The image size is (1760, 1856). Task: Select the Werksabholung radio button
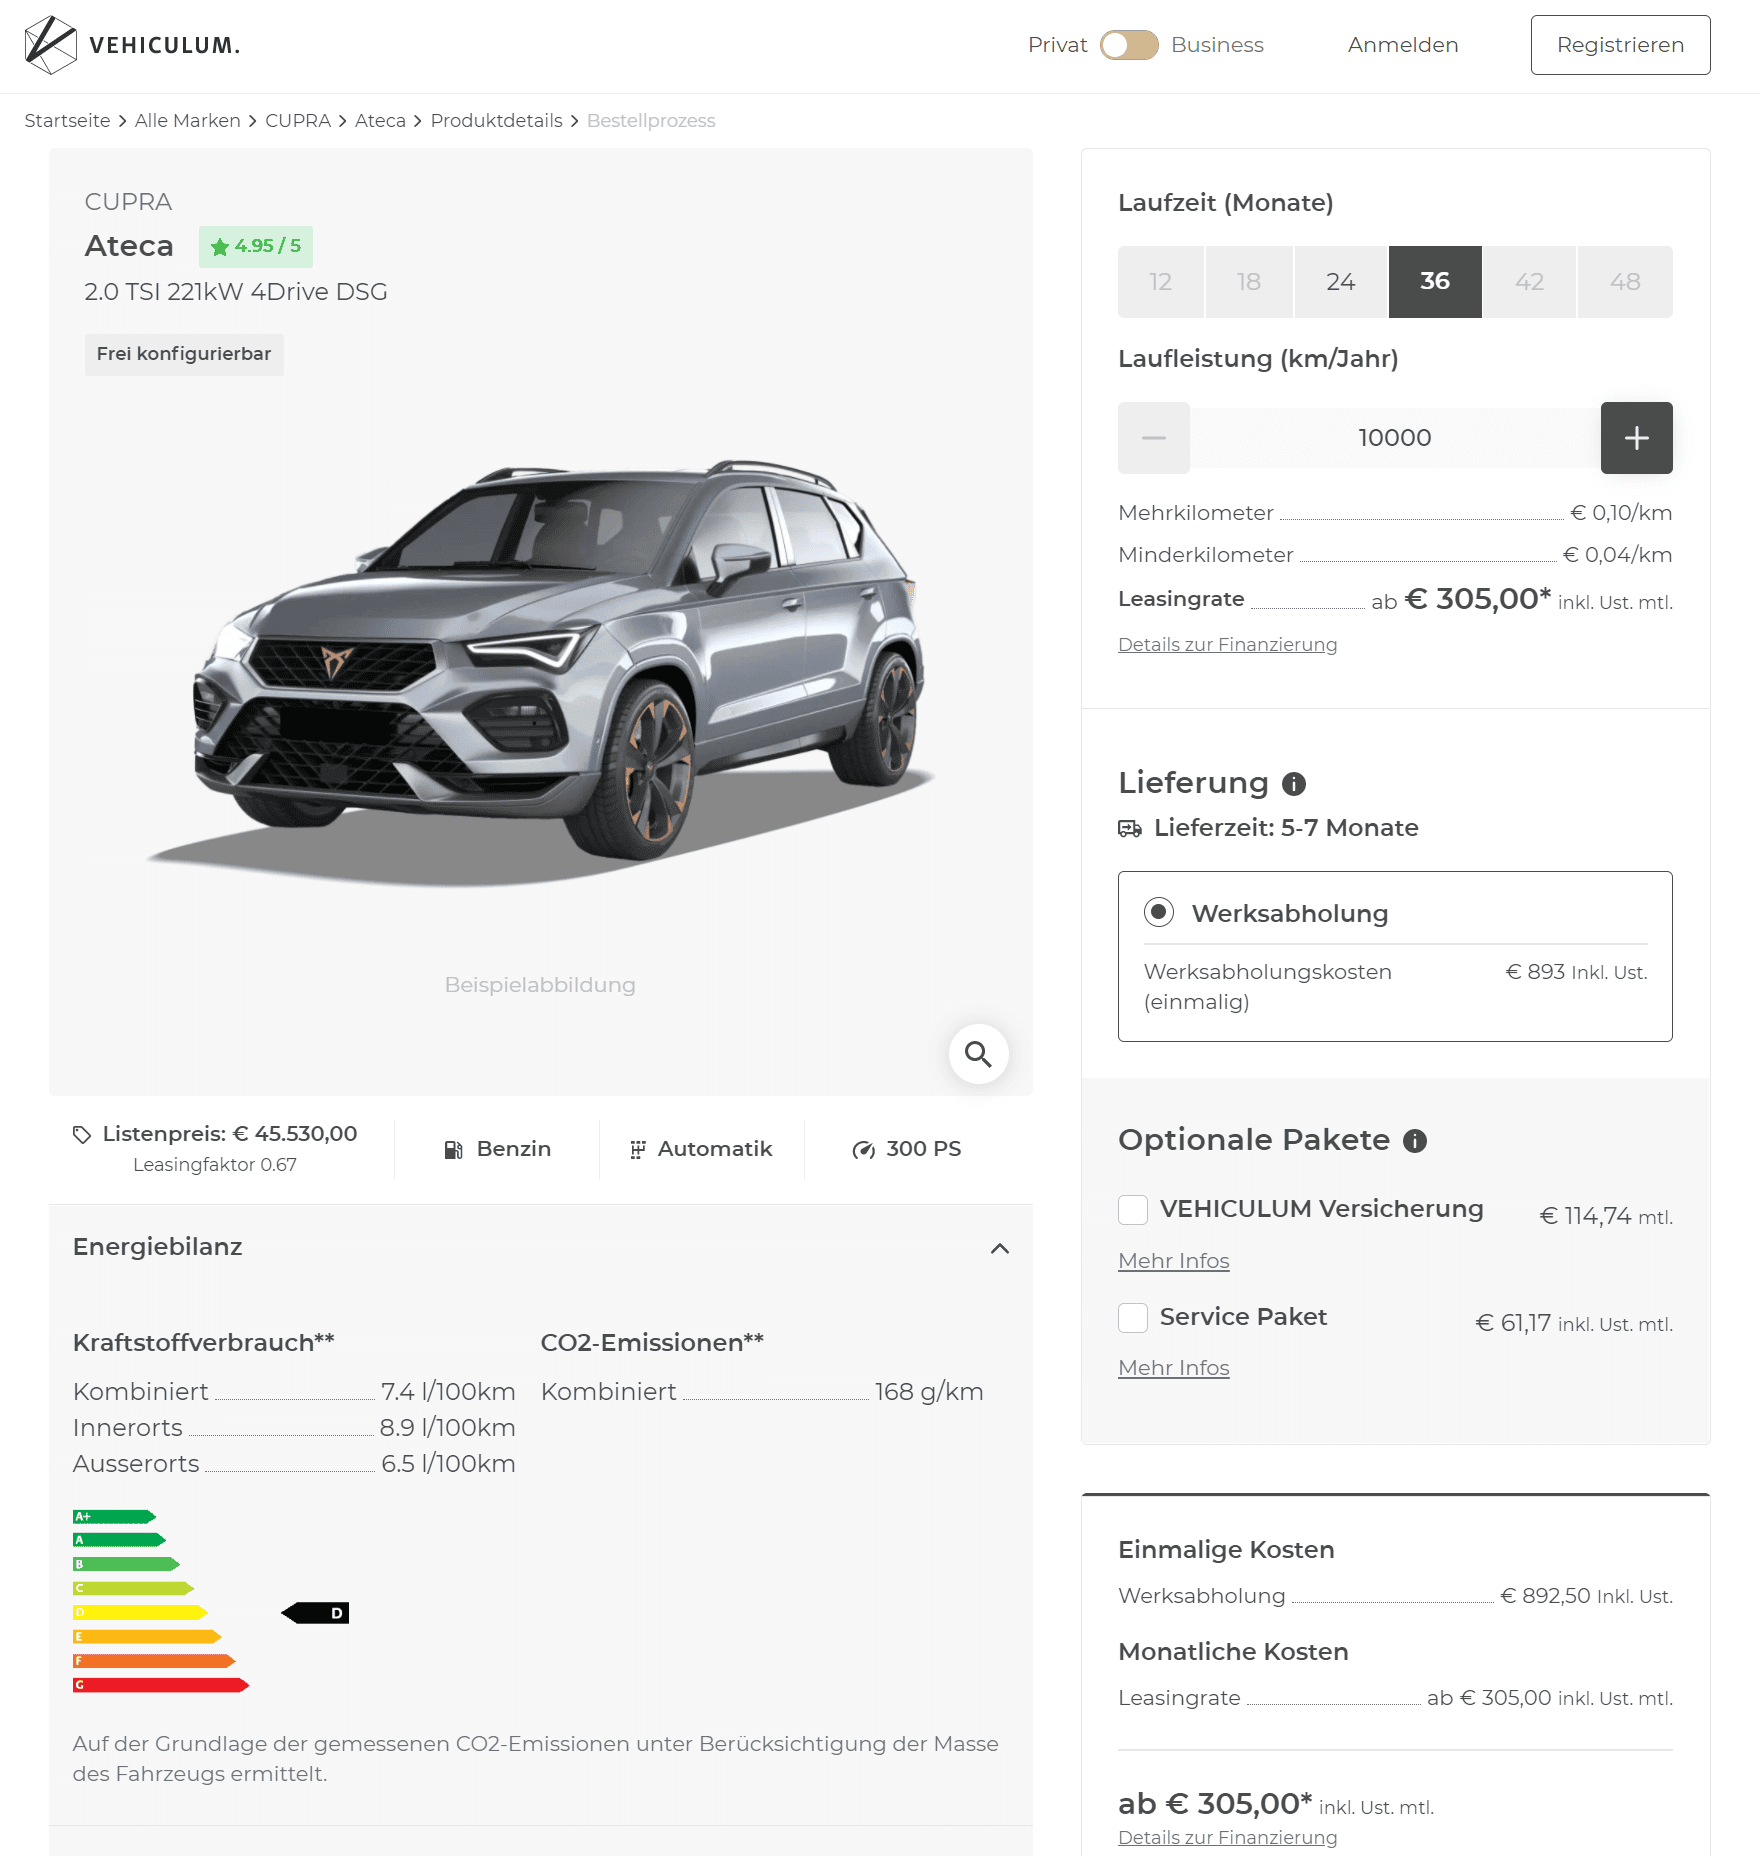[1159, 912]
